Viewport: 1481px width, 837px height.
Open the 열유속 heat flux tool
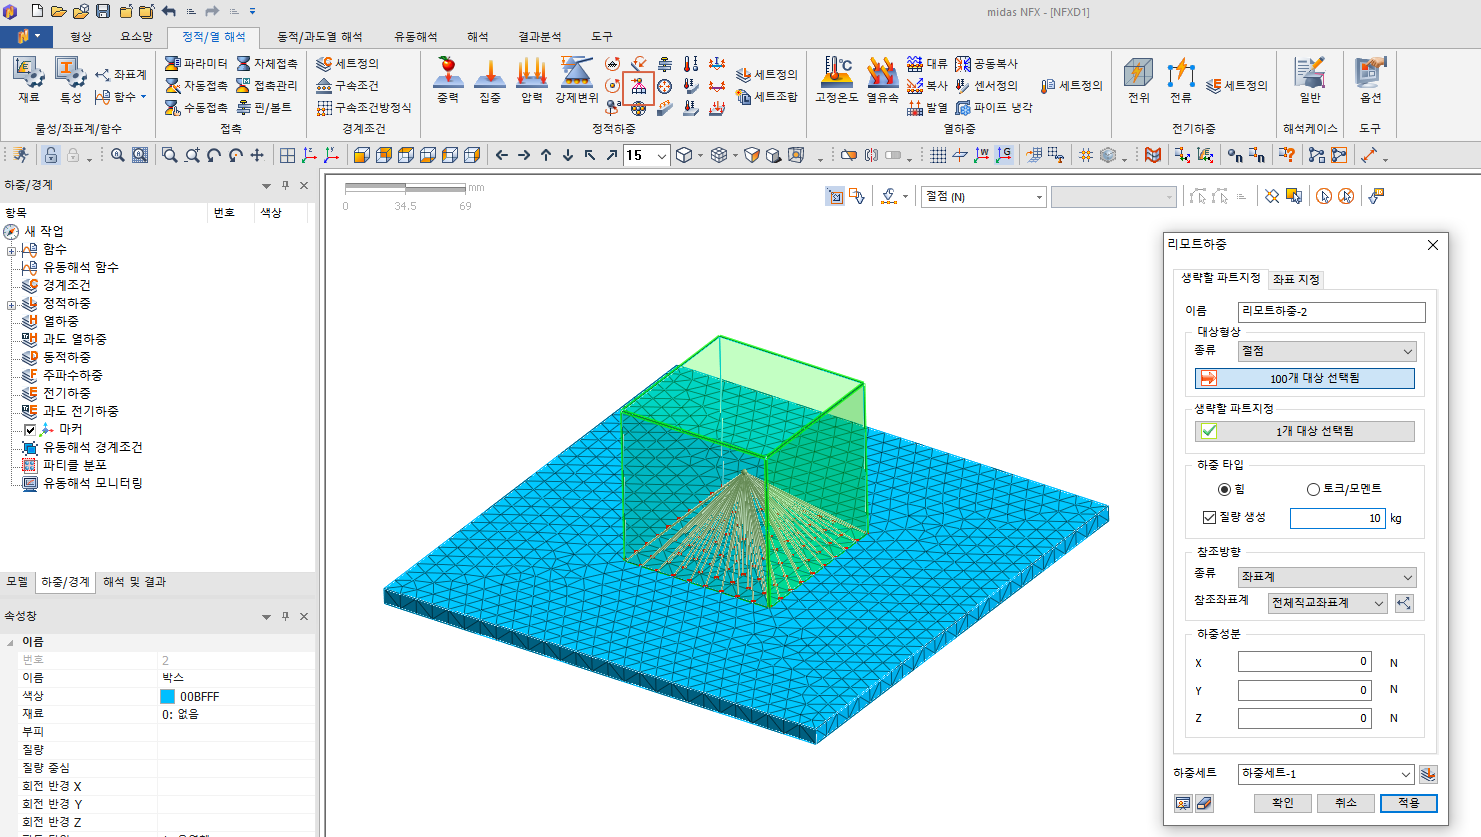882,80
